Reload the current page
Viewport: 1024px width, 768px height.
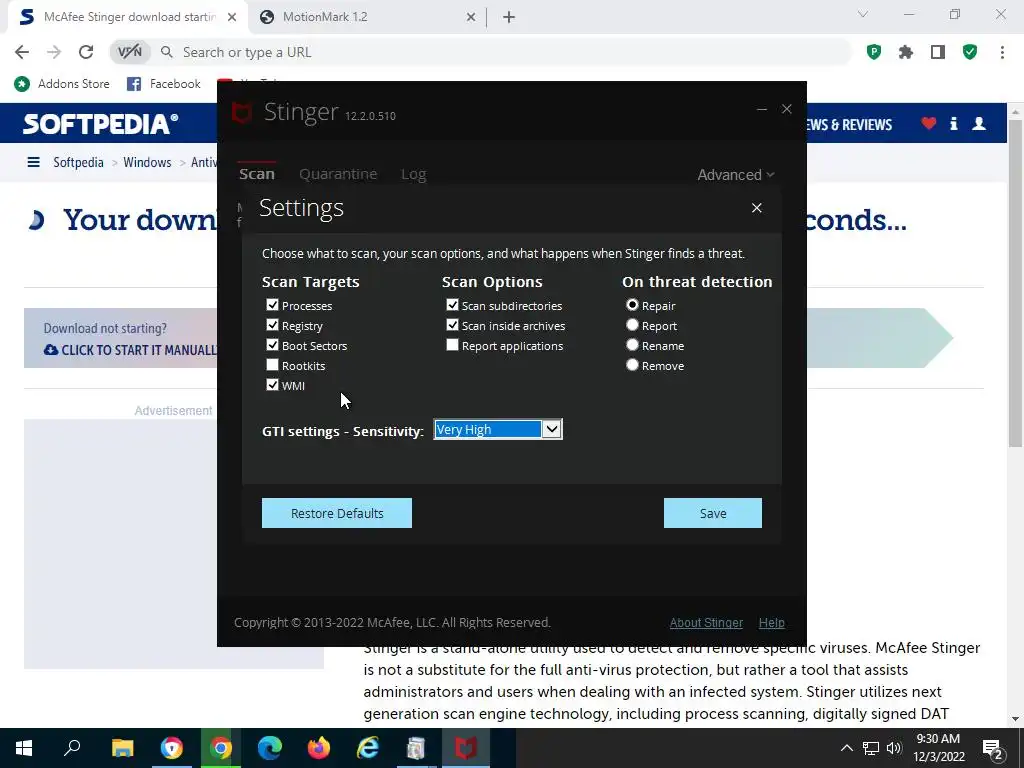[x=86, y=52]
